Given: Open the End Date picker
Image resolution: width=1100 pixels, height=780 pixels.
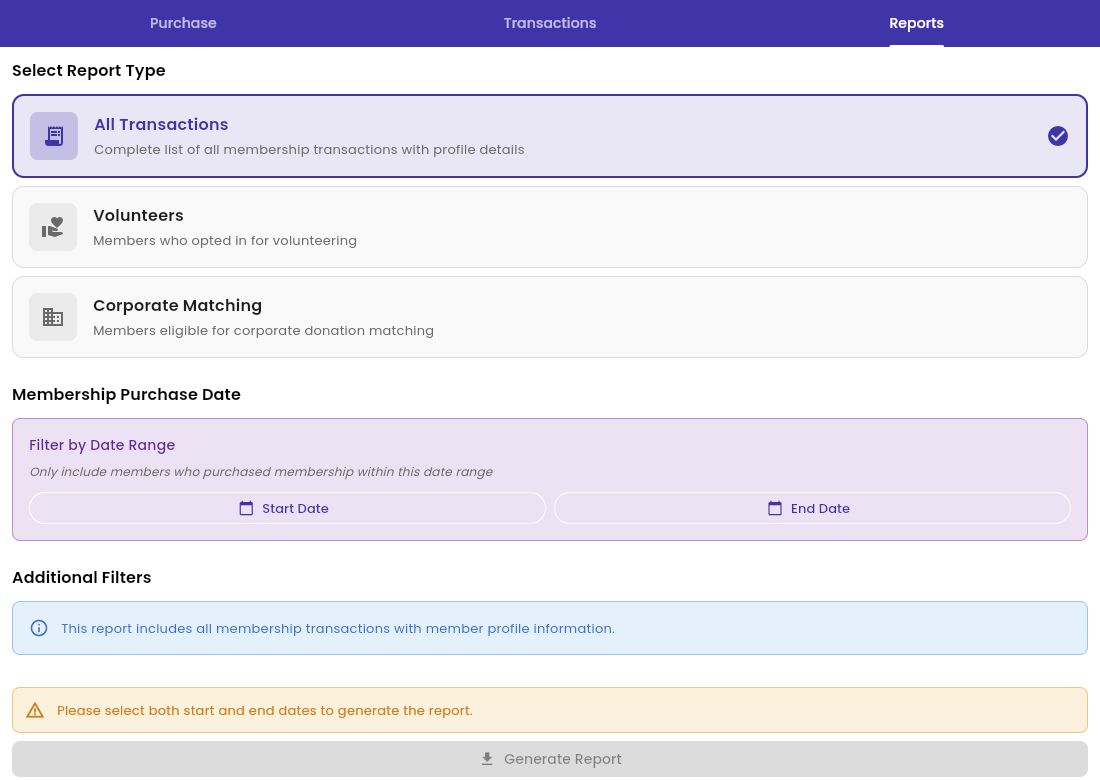Looking at the screenshot, I should 812,508.
